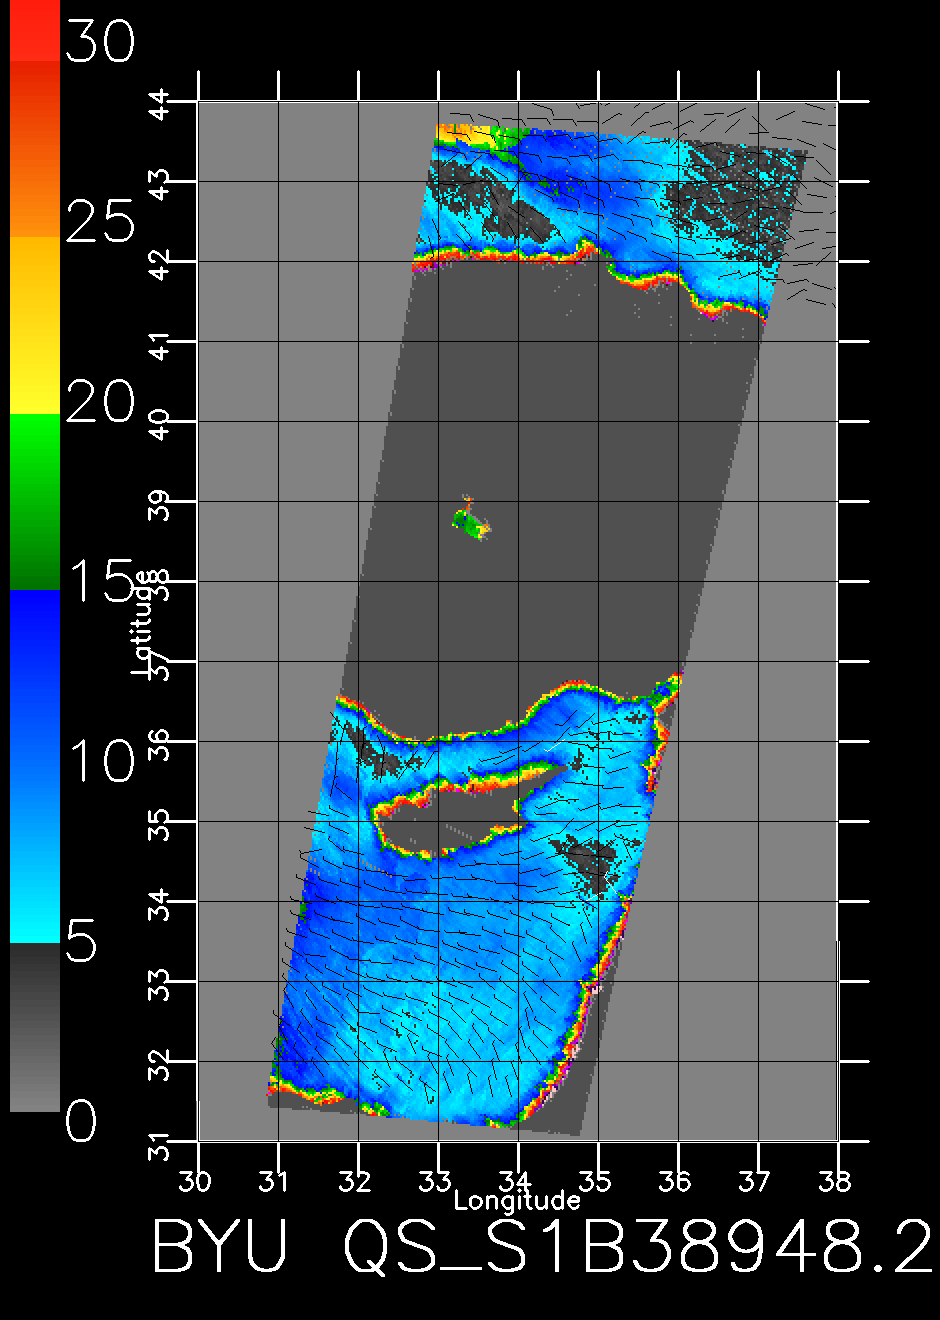Click color scale label "25"
The width and height of the screenshot is (940, 1320).
coord(100,221)
